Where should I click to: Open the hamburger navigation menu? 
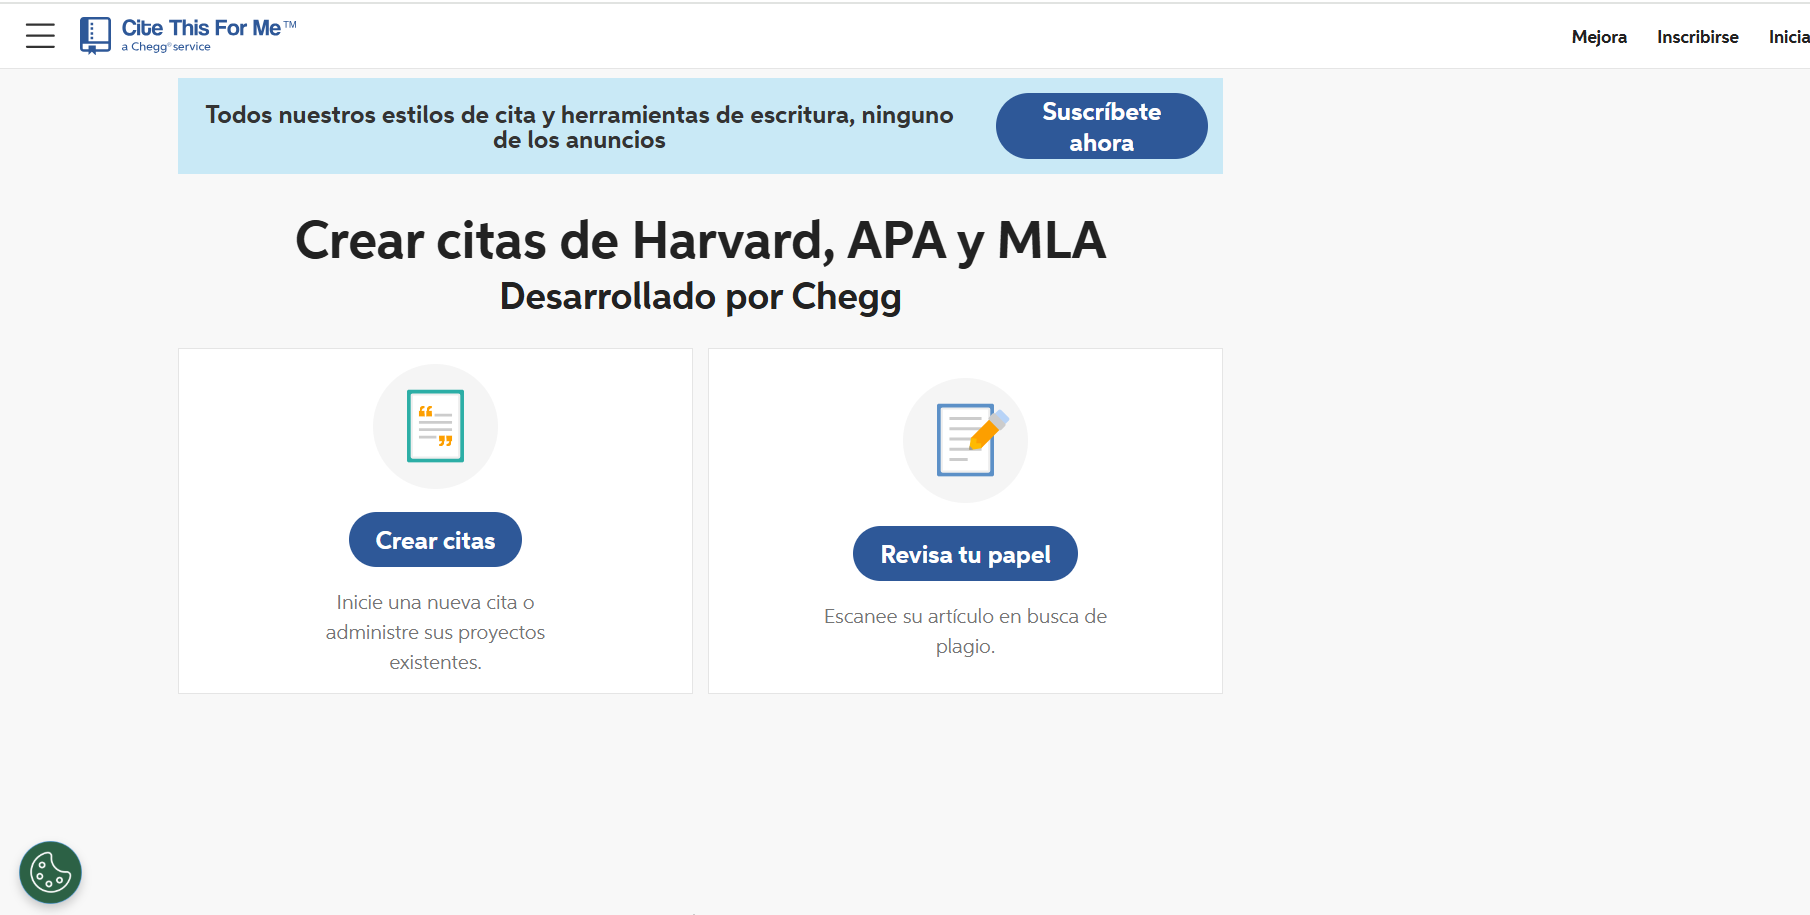tap(40, 36)
